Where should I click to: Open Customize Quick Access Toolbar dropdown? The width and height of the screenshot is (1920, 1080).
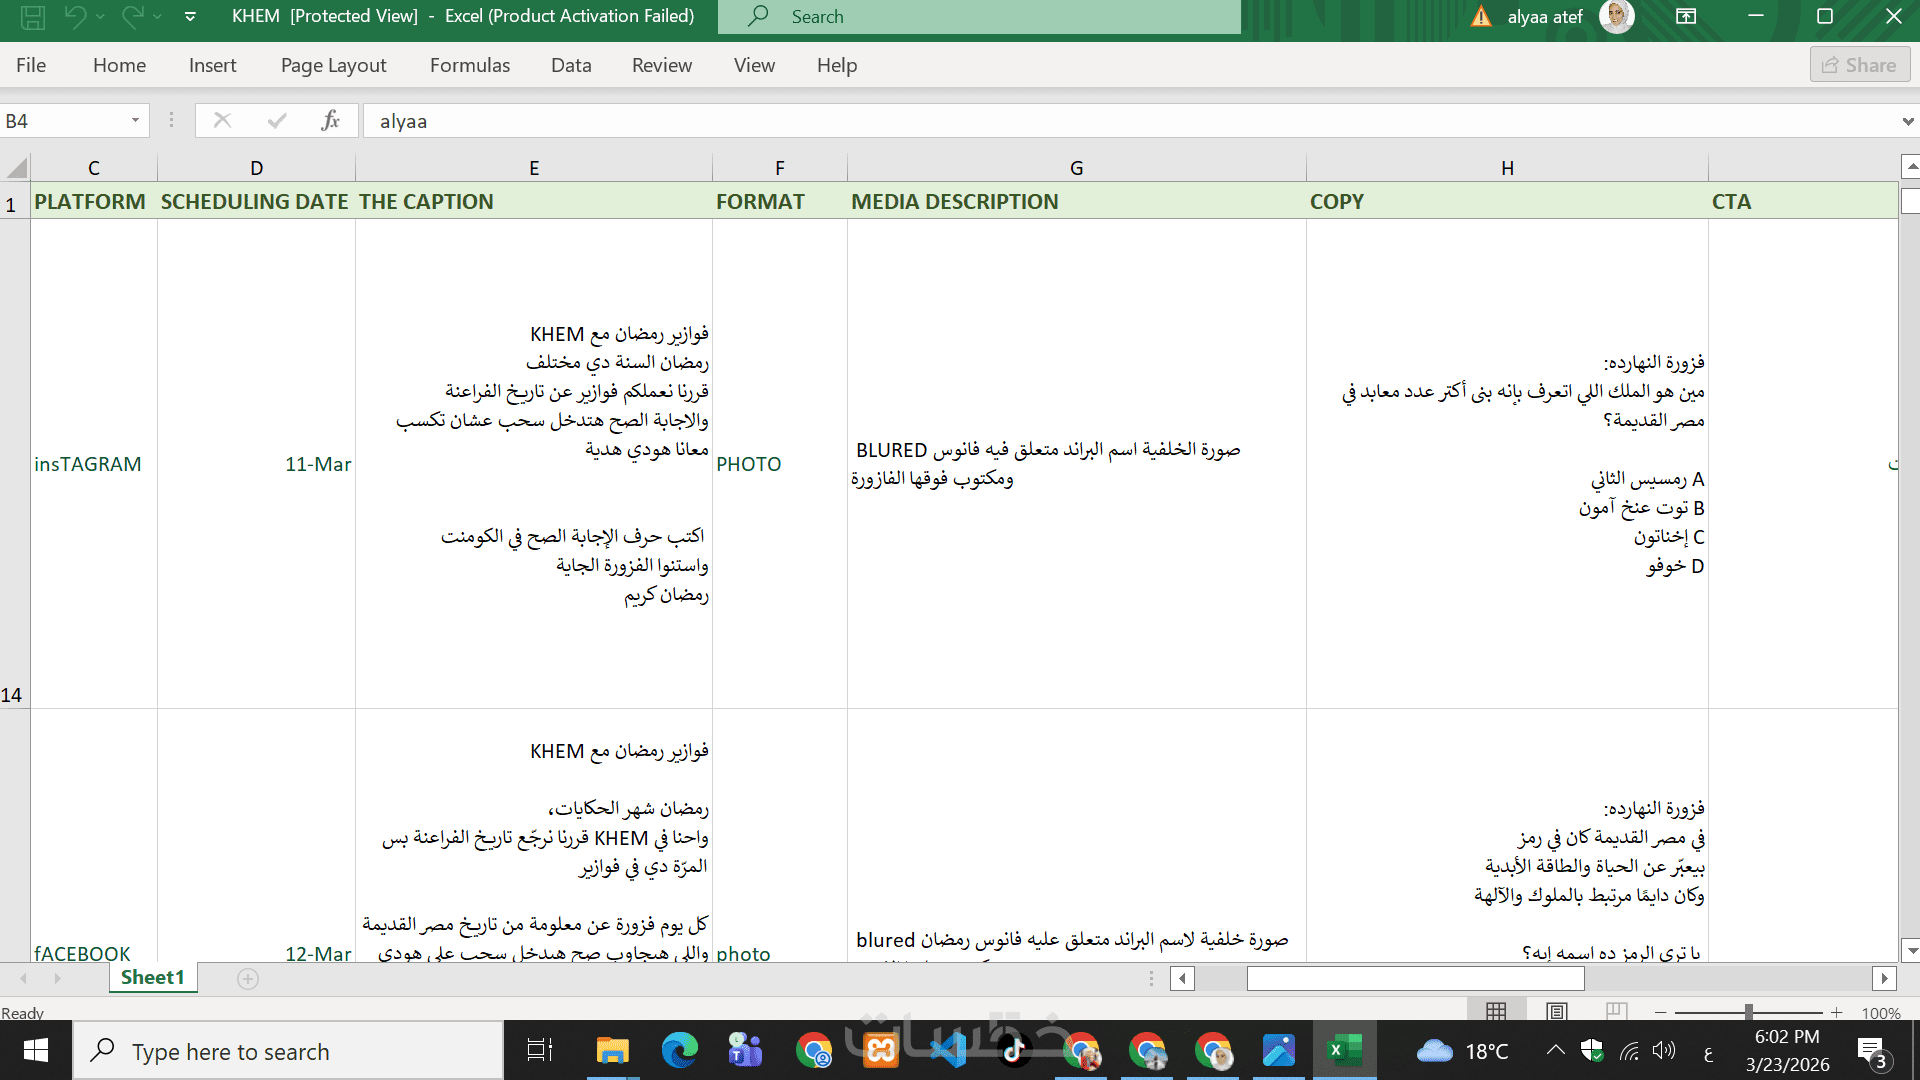[x=190, y=16]
